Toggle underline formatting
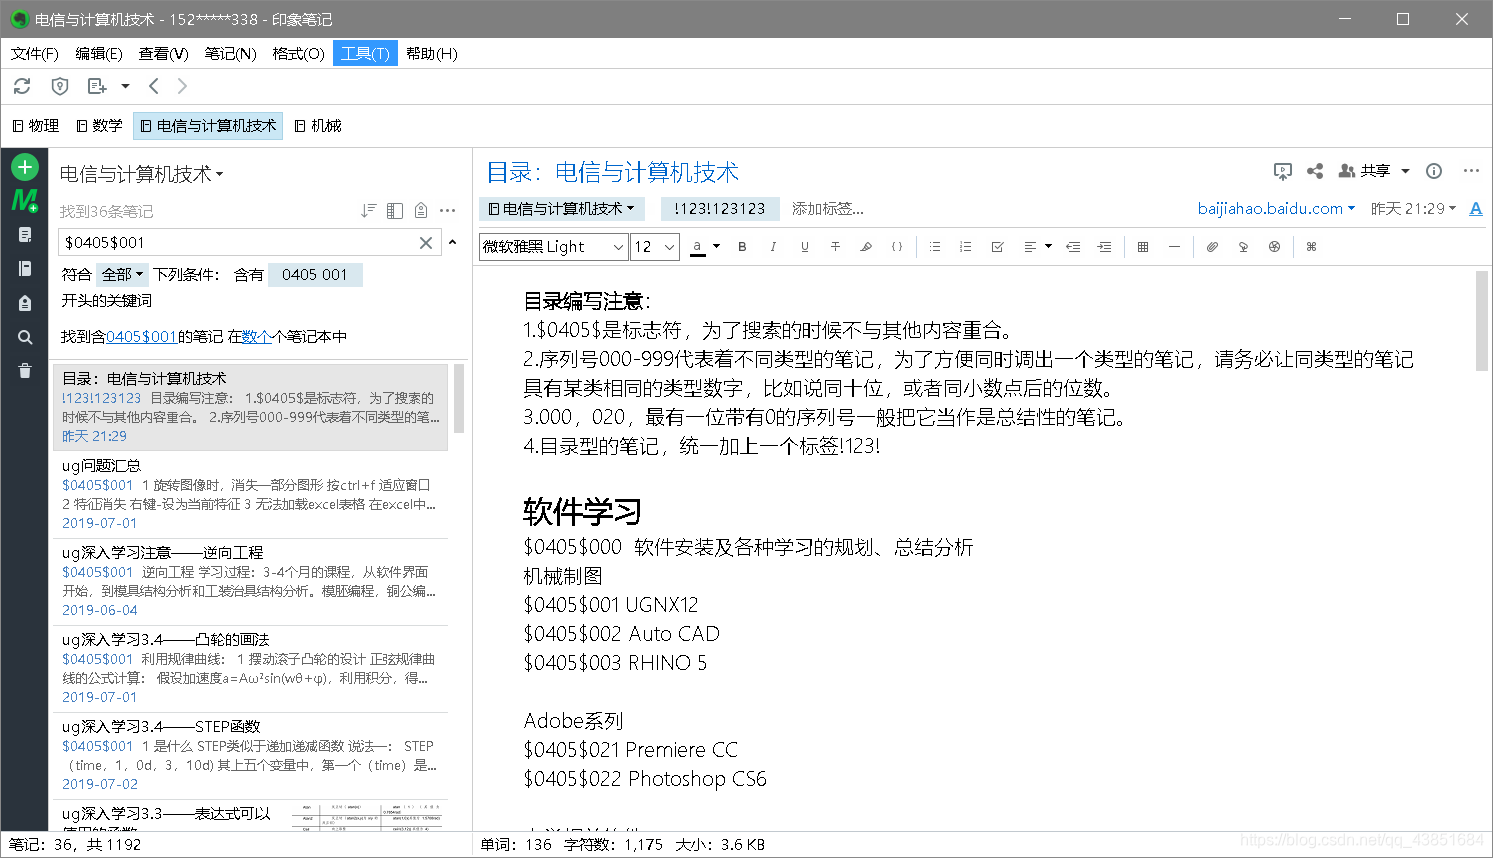The width and height of the screenshot is (1493, 858). [804, 247]
